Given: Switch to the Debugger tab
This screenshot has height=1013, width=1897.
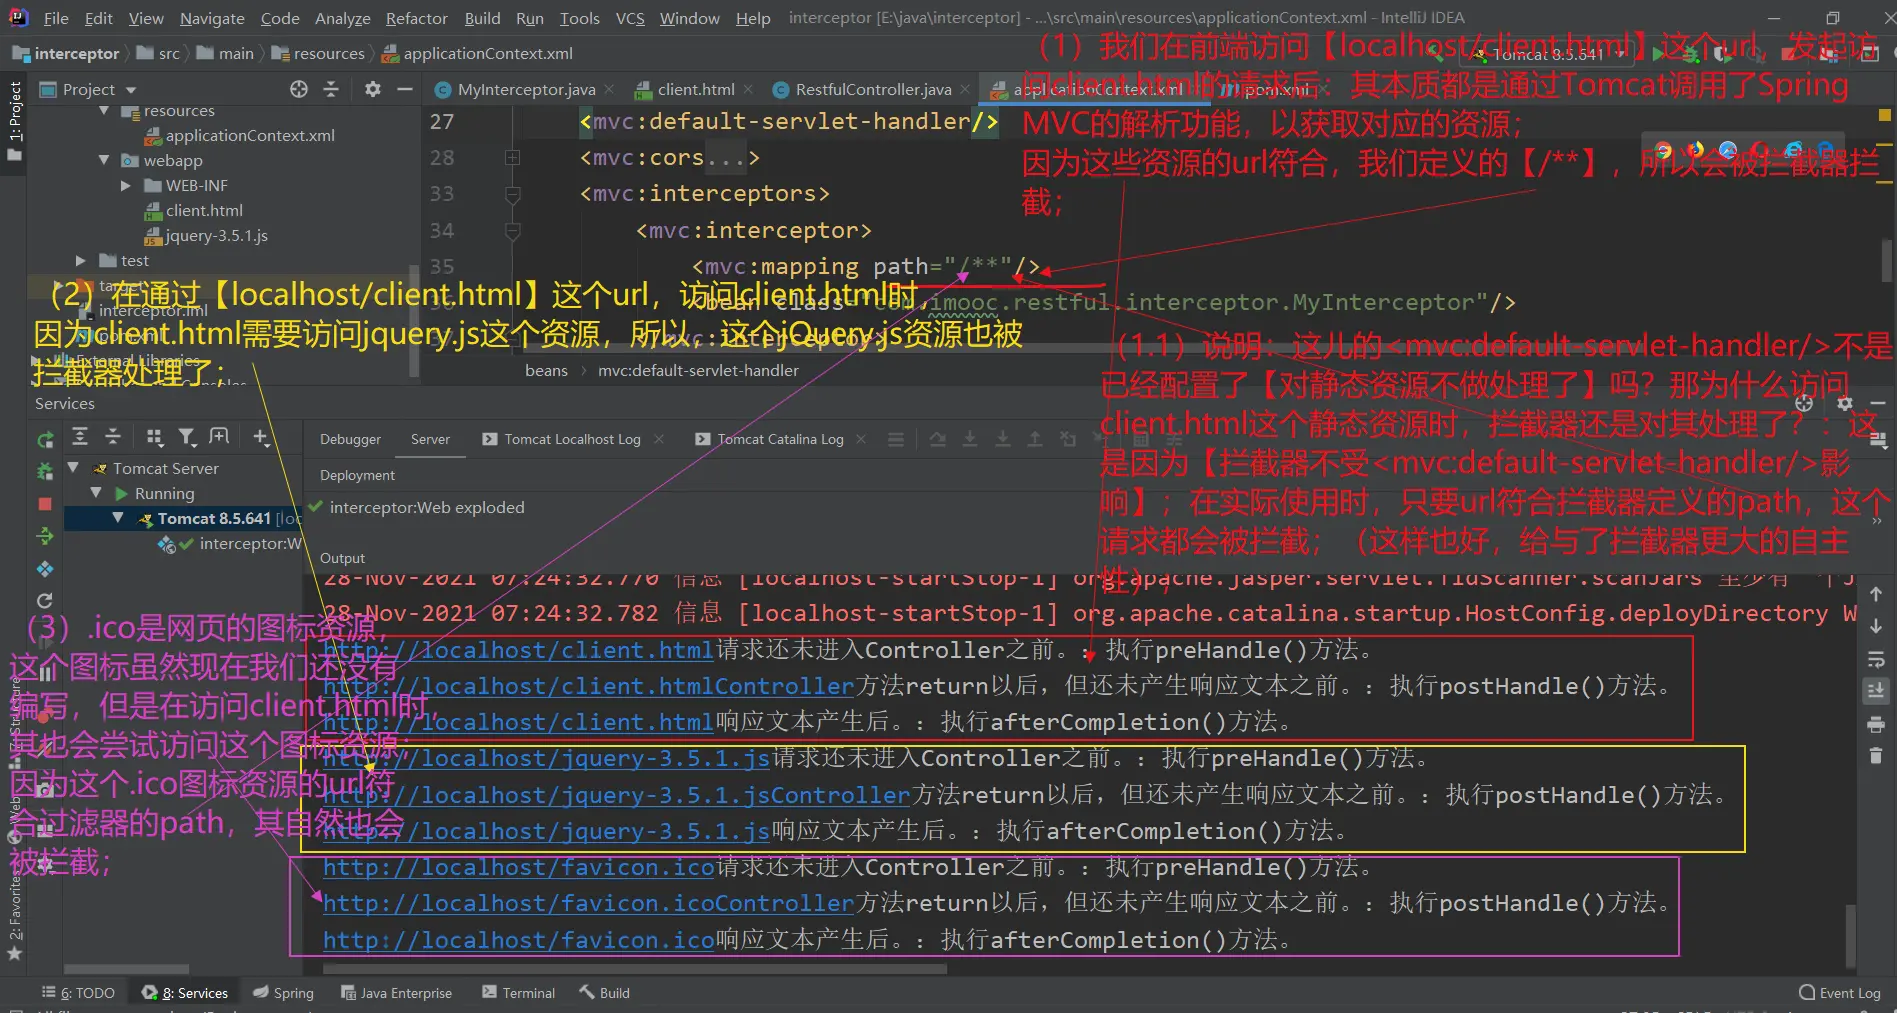Looking at the screenshot, I should (x=350, y=439).
